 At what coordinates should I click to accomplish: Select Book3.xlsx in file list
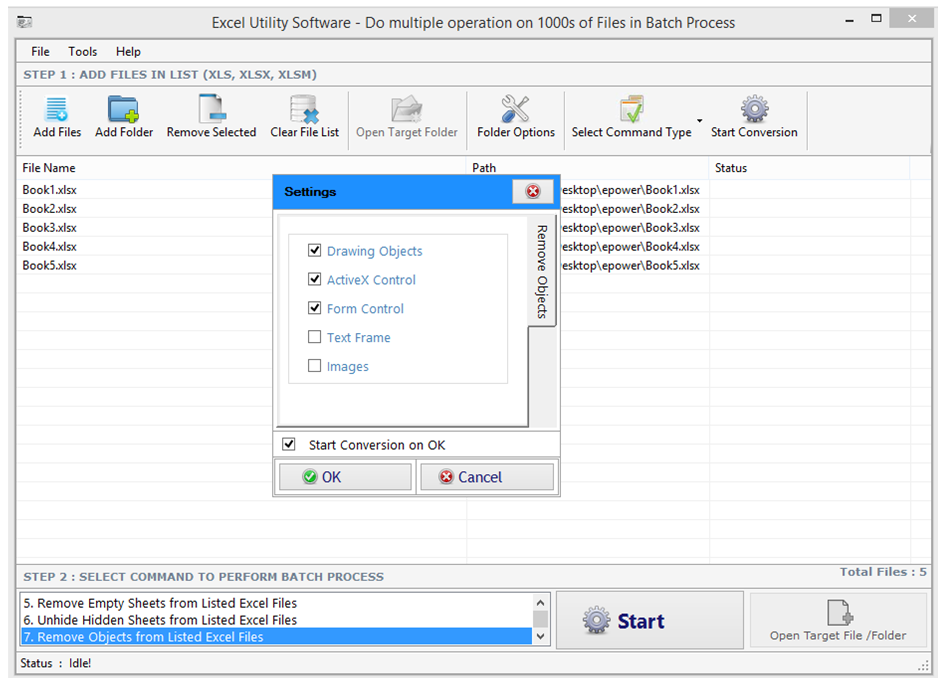pyautogui.click(x=49, y=228)
